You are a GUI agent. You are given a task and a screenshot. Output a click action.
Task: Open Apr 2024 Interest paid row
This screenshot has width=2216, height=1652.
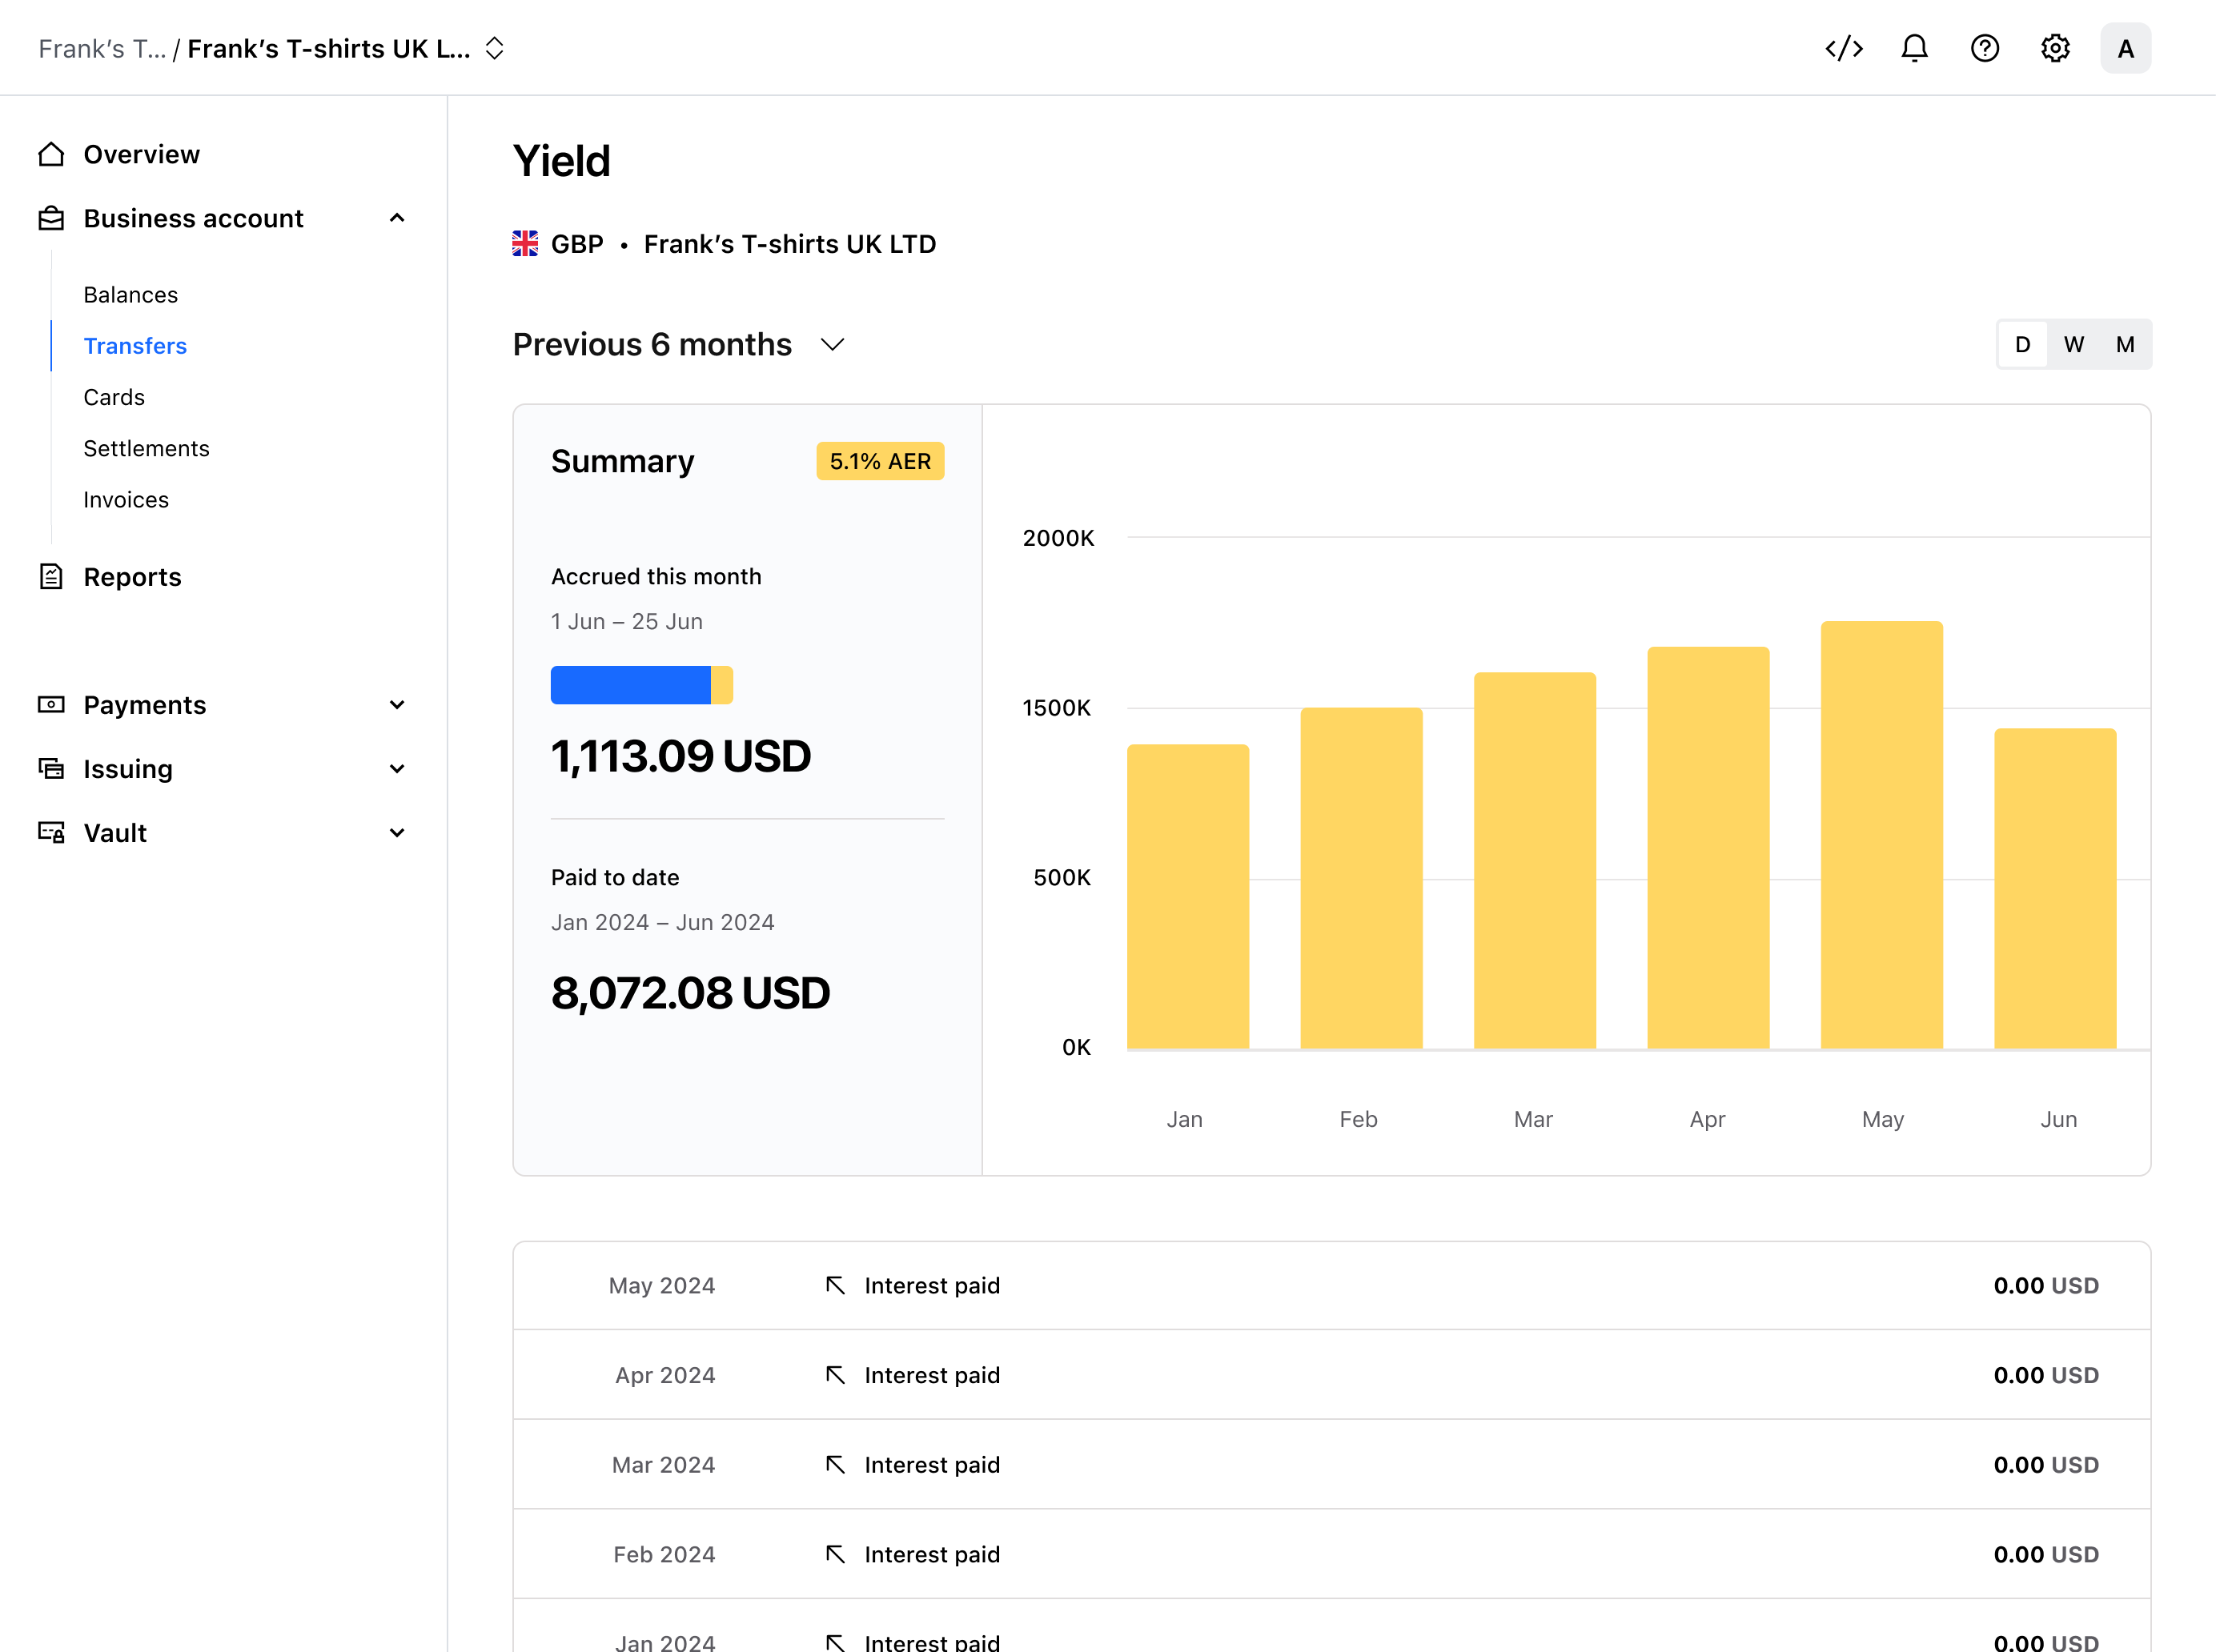pyautogui.click(x=1331, y=1375)
